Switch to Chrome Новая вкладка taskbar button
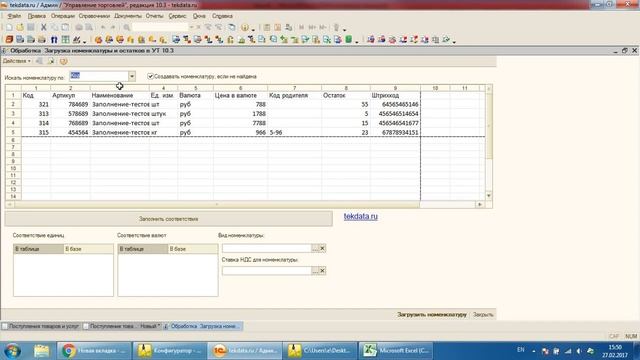This screenshot has height=360, width=640. [94, 351]
